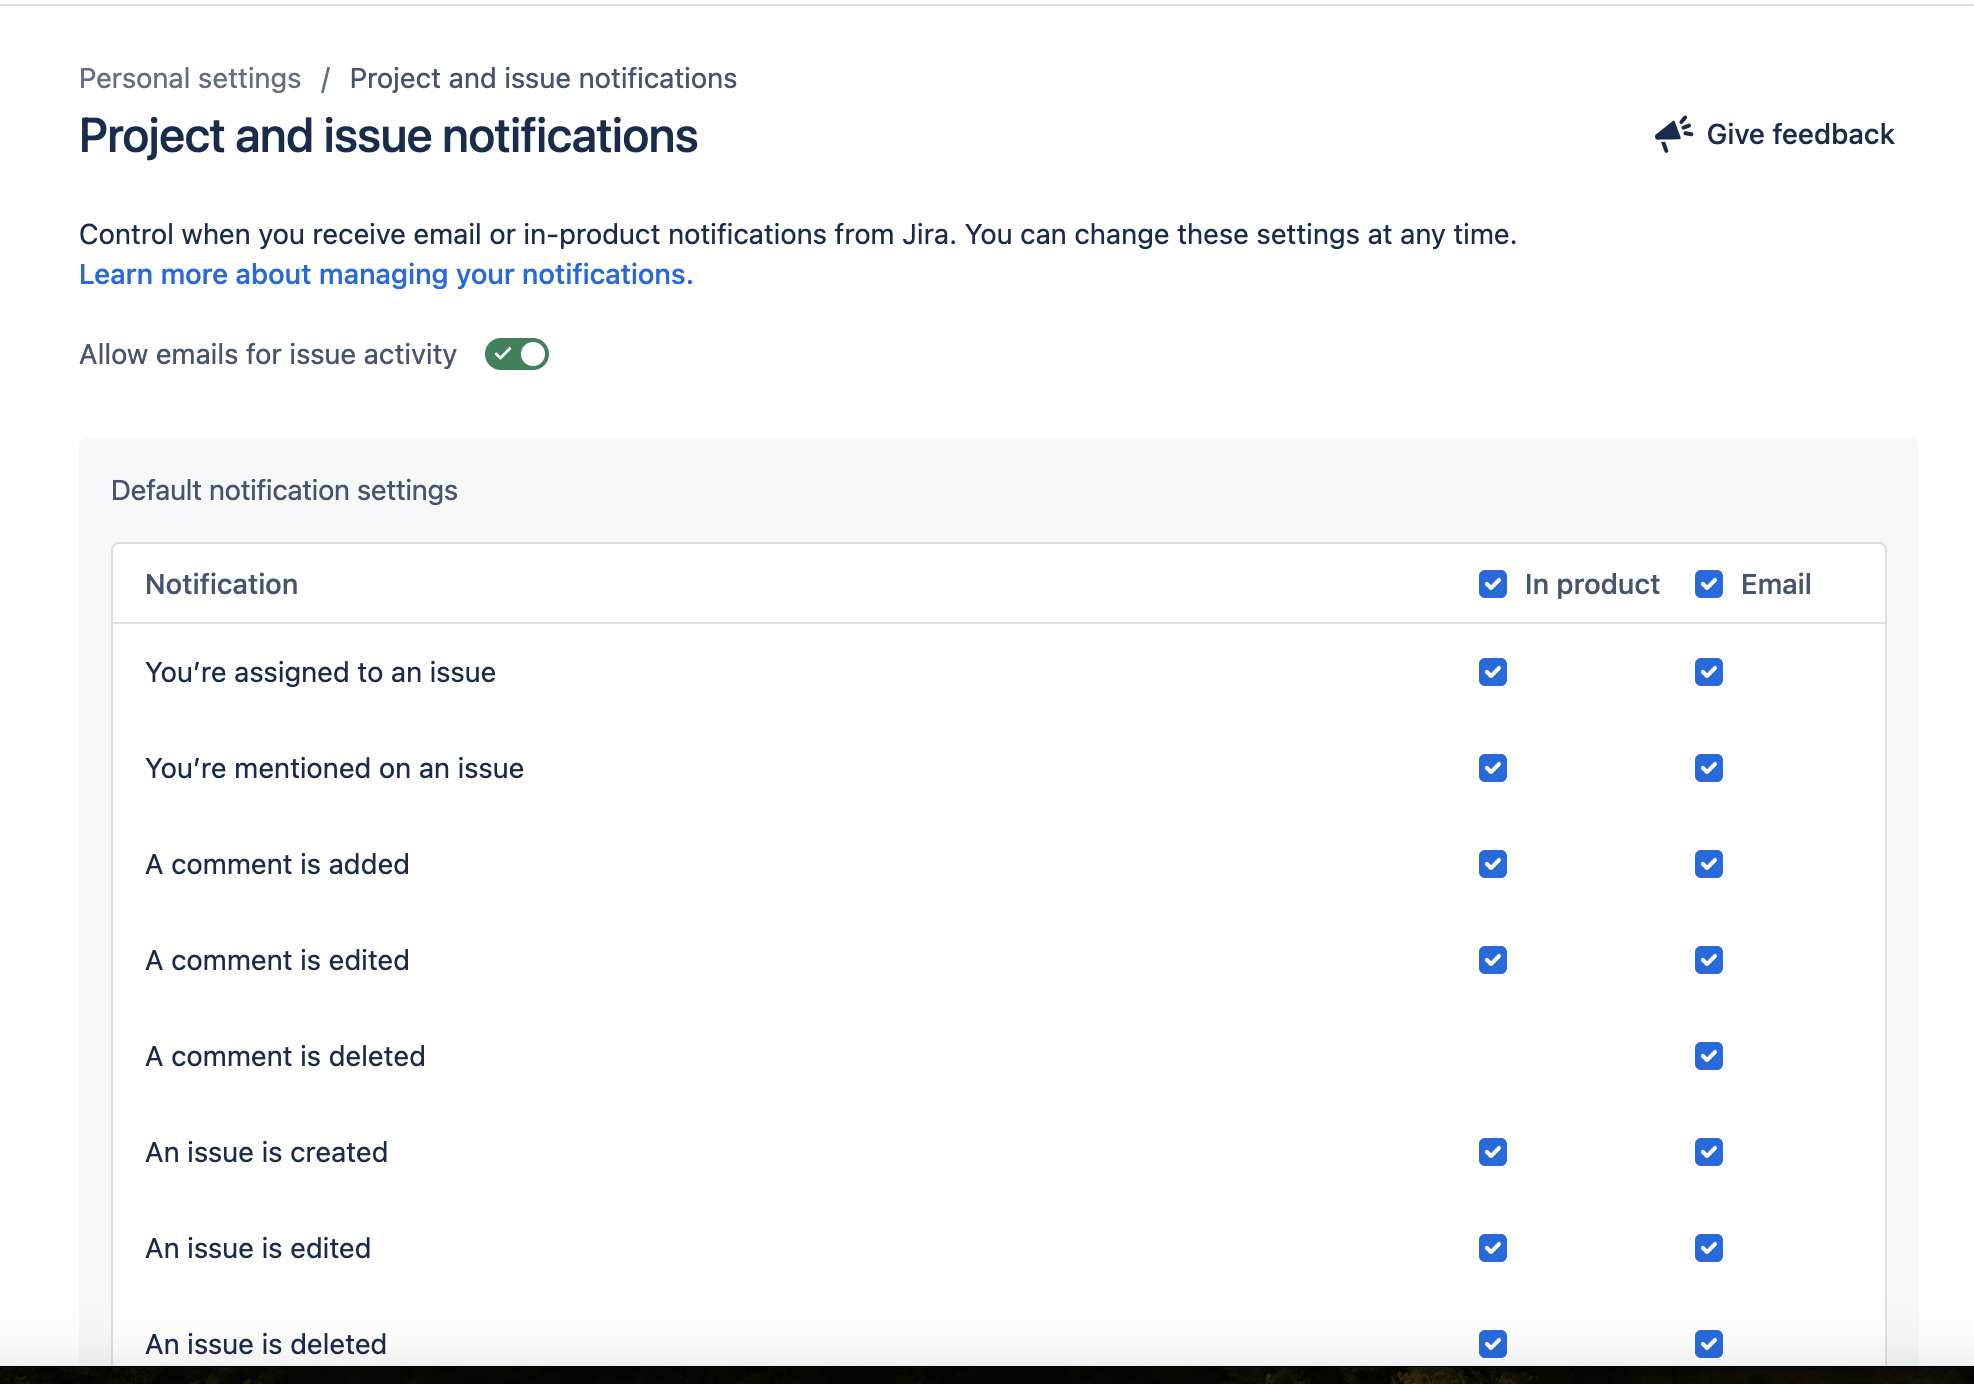Viewport: 1974px width, 1384px height.
Task: Uncheck In product for A comment is added
Action: (1492, 864)
